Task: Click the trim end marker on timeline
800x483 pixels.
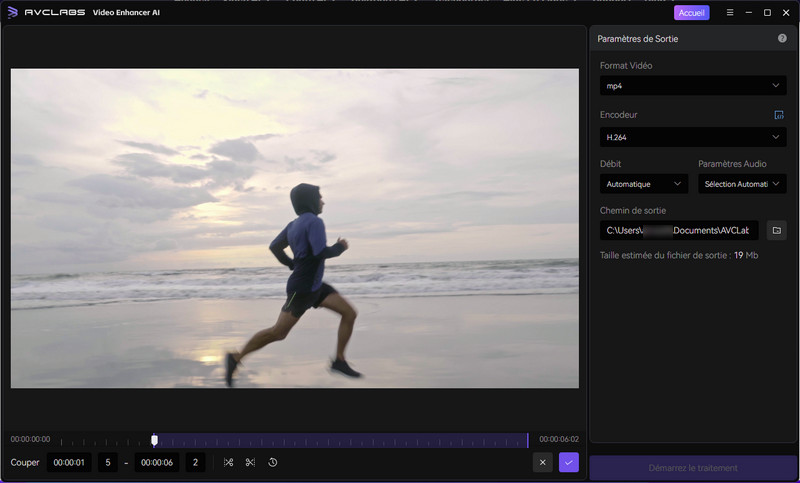Action: click(x=528, y=441)
